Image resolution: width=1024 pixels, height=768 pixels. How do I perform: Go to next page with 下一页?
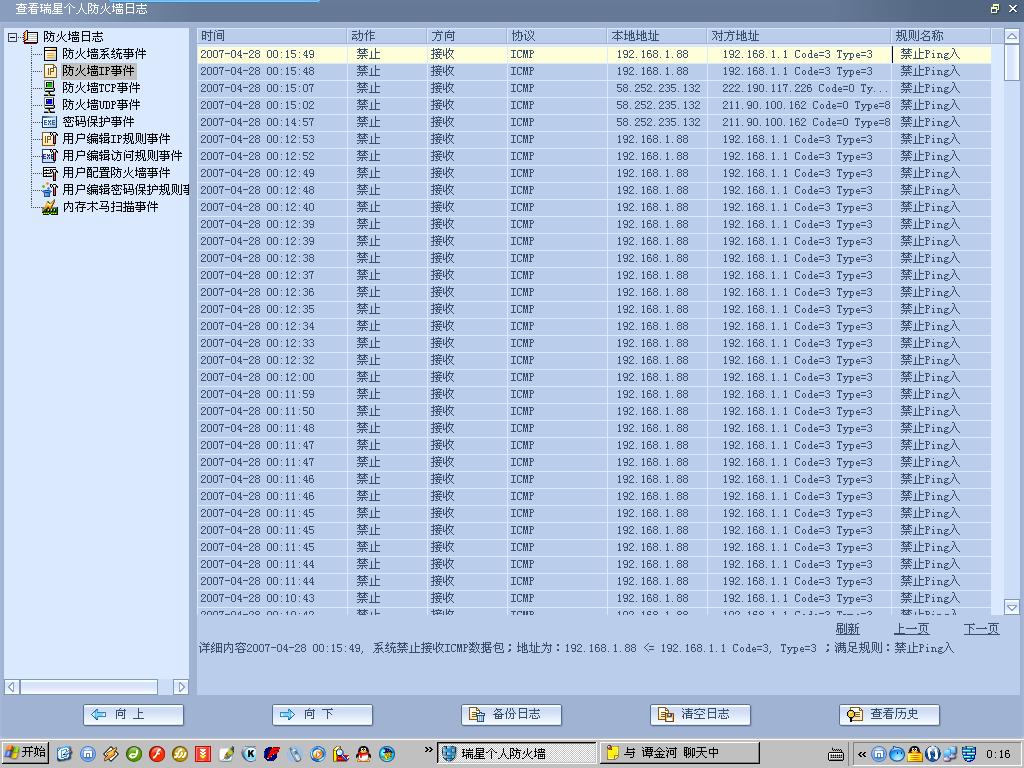pyautogui.click(x=980, y=629)
